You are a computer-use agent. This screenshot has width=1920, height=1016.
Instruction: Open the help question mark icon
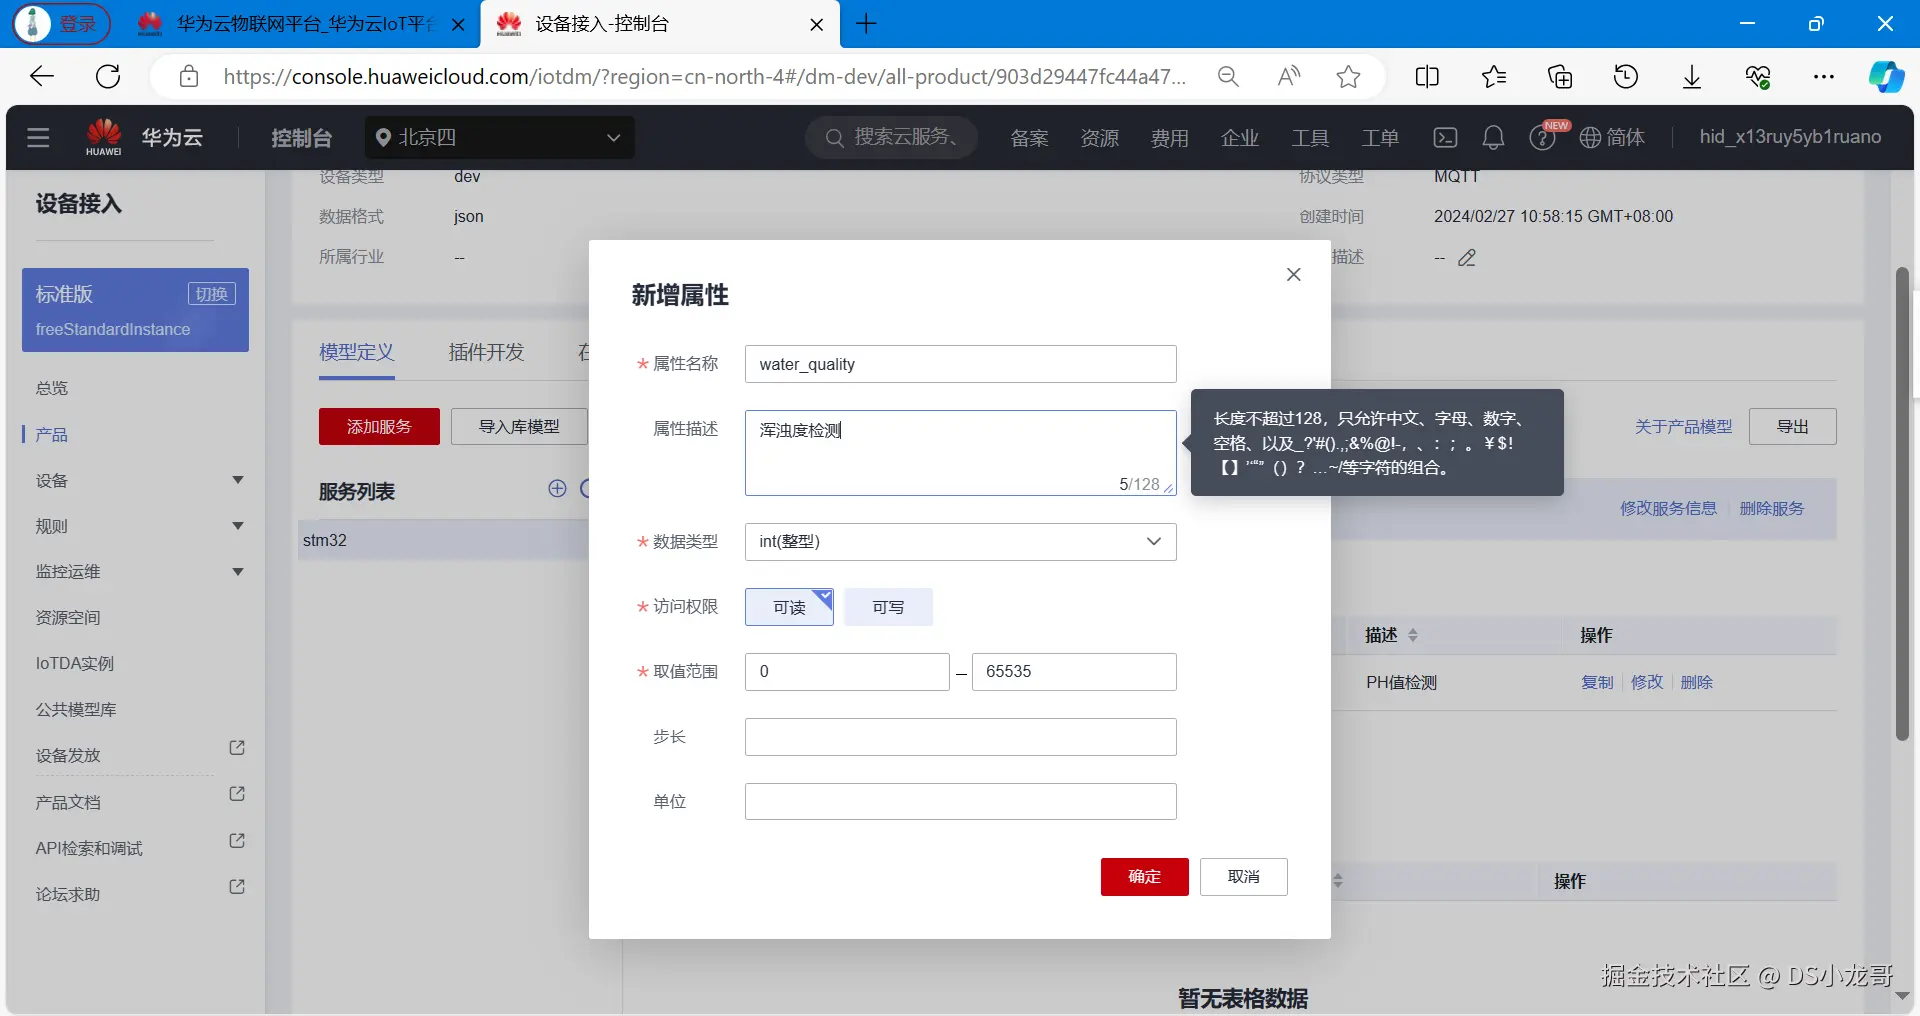[1542, 137]
